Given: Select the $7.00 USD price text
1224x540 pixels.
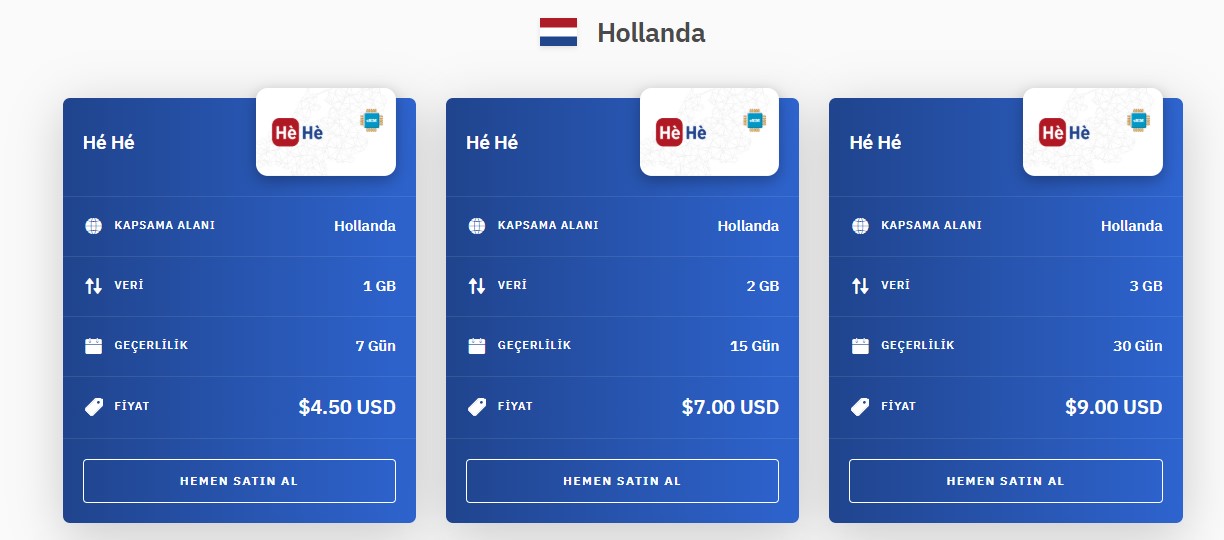Looking at the screenshot, I should click(730, 407).
